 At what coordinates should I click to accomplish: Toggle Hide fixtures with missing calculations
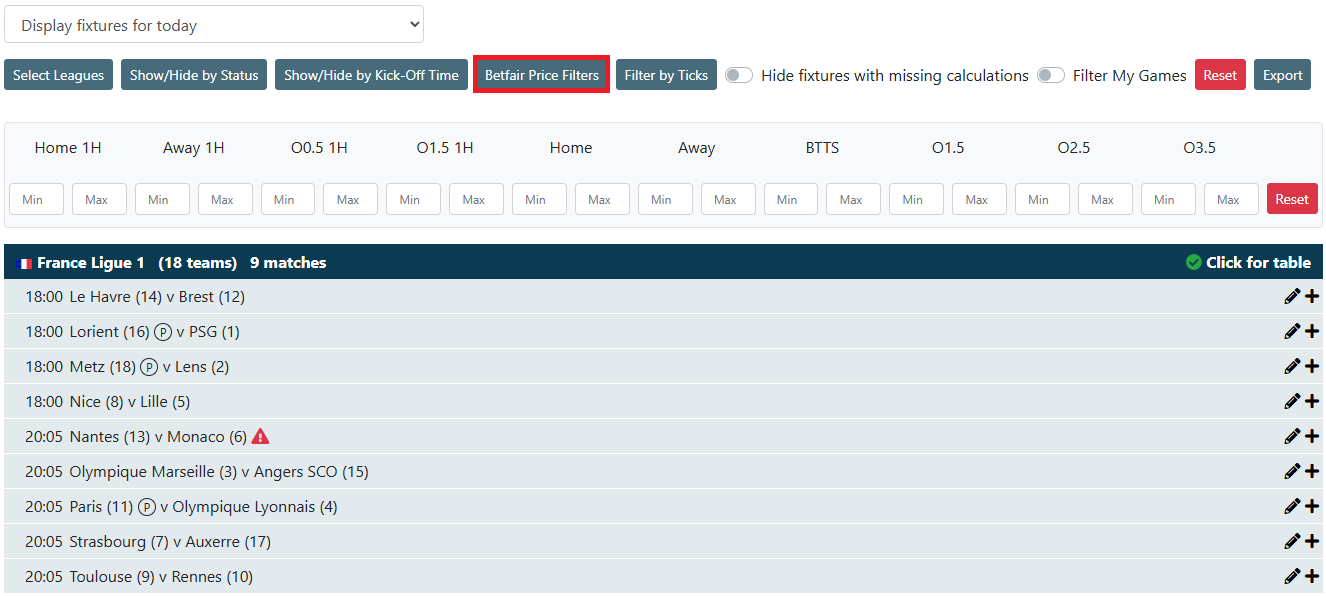tap(739, 75)
